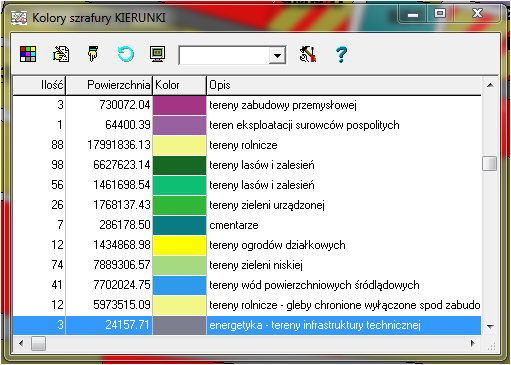The image size is (511, 365).
Task: Select the tereny rolnicze description with count 88
Action: pos(243,145)
